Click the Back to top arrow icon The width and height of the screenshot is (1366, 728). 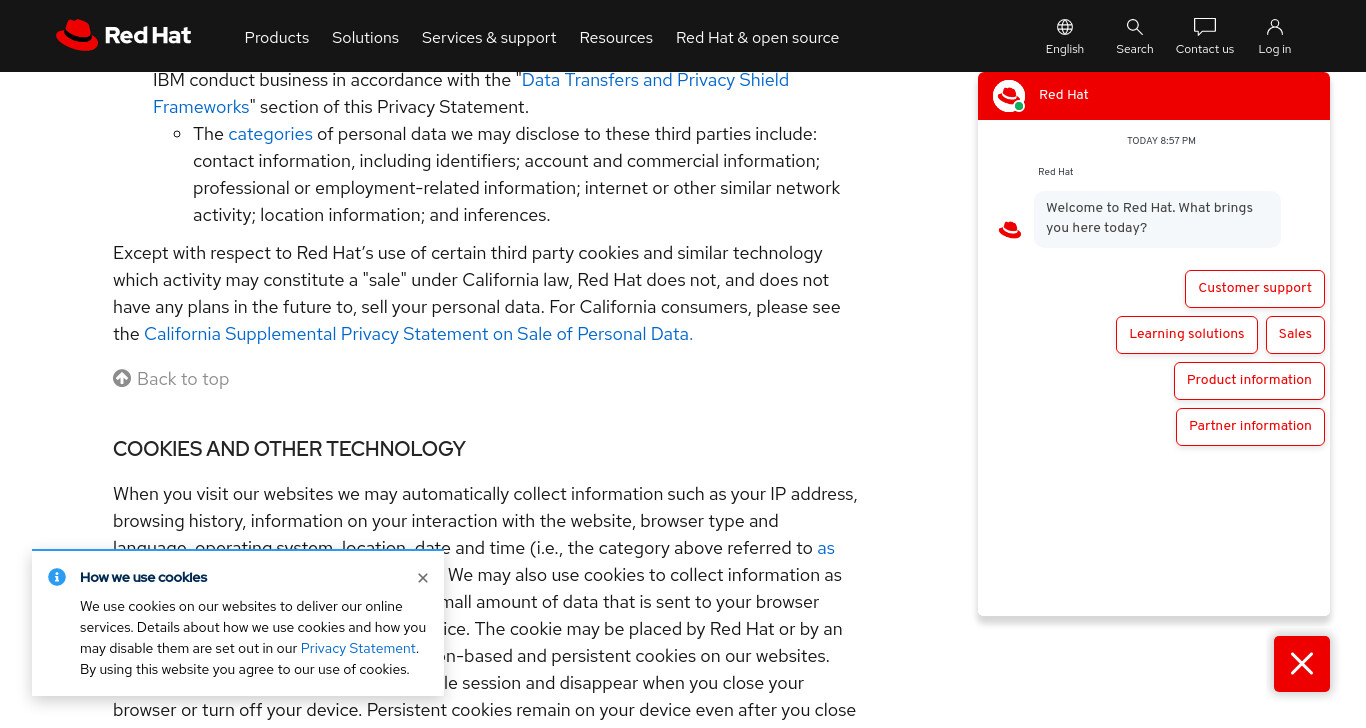122,378
